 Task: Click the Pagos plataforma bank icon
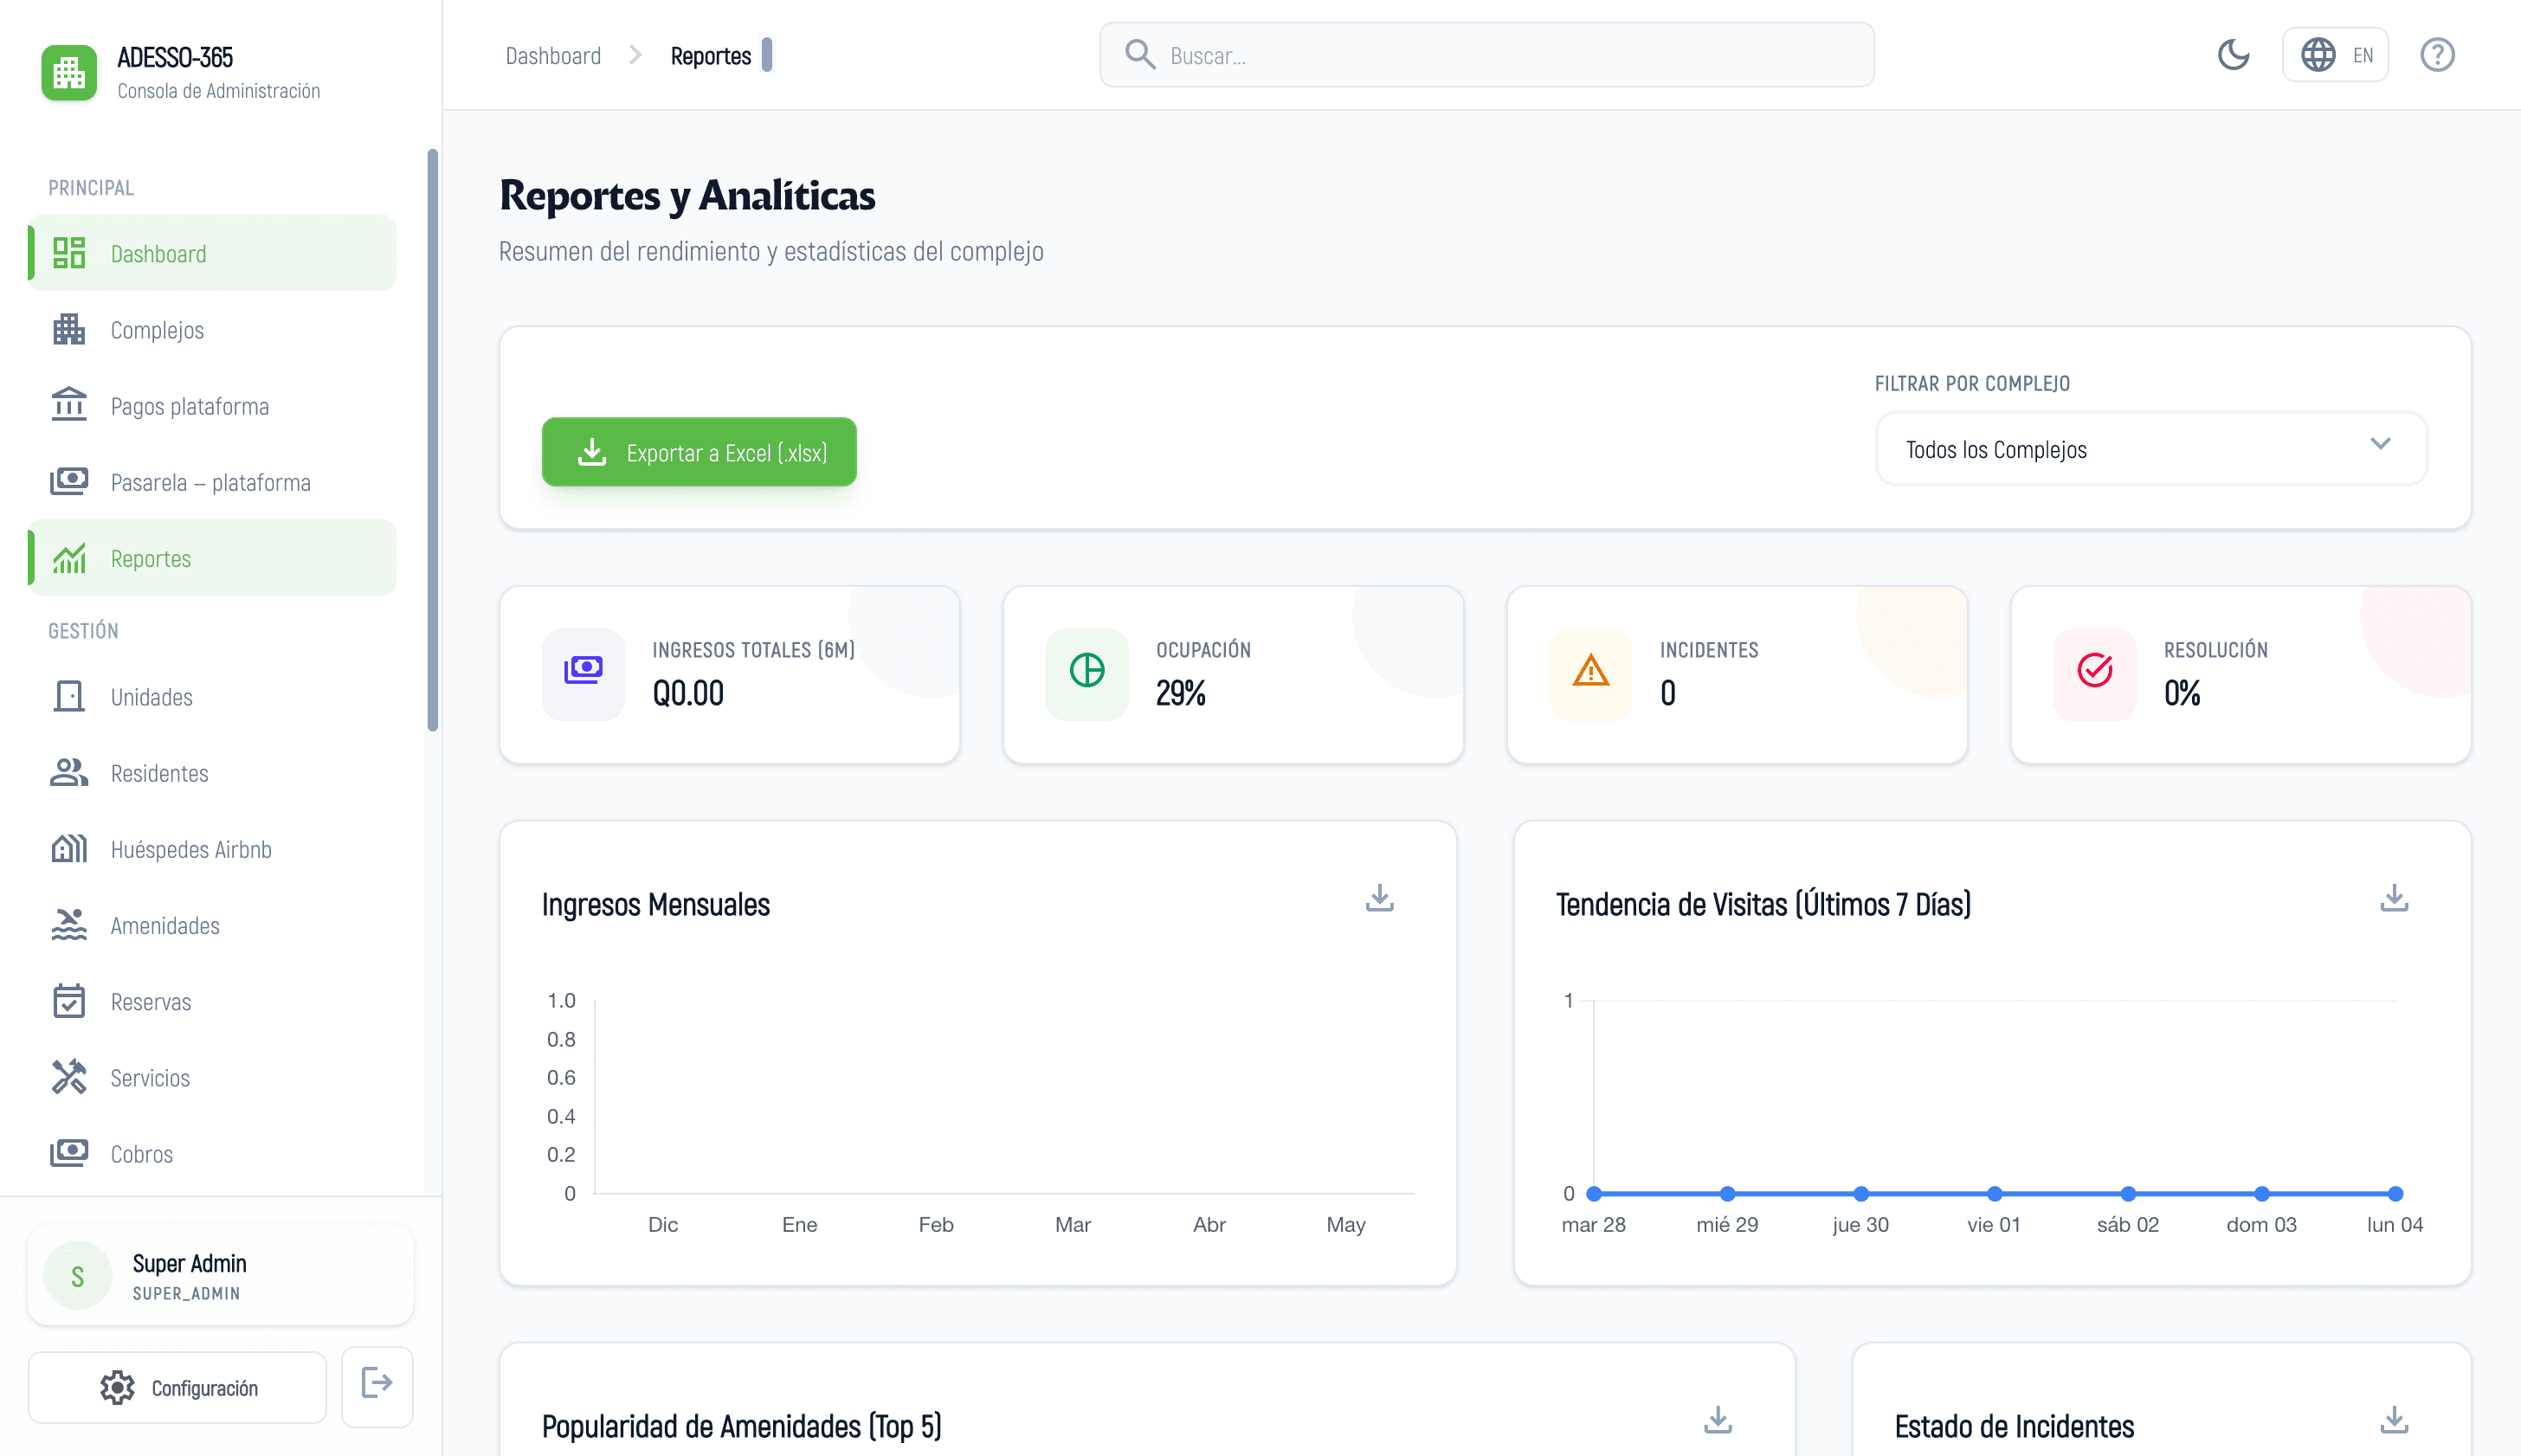(x=69, y=405)
